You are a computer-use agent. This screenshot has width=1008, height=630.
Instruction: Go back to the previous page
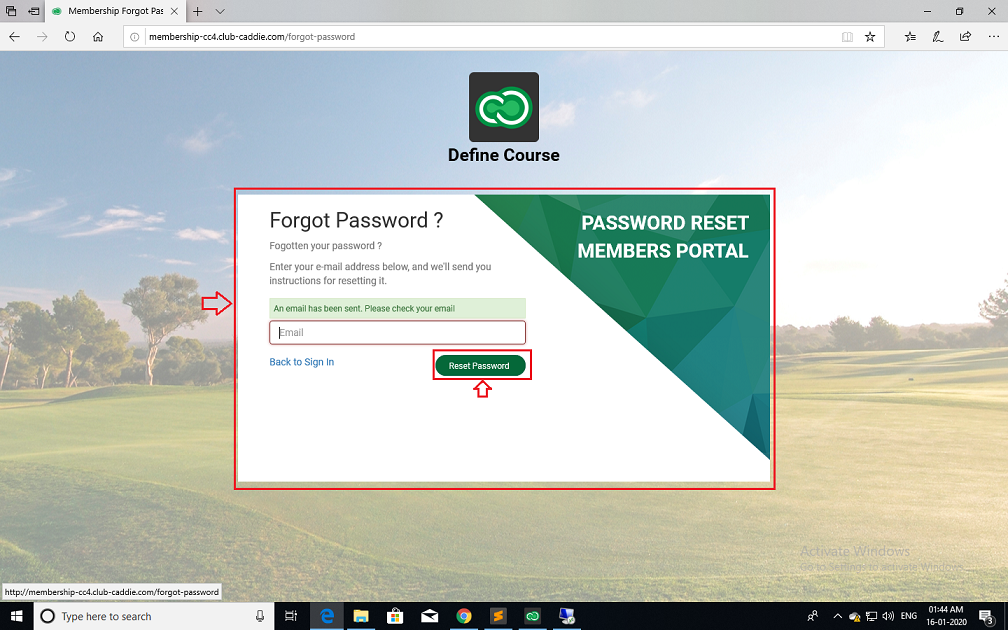[x=14, y=37]
